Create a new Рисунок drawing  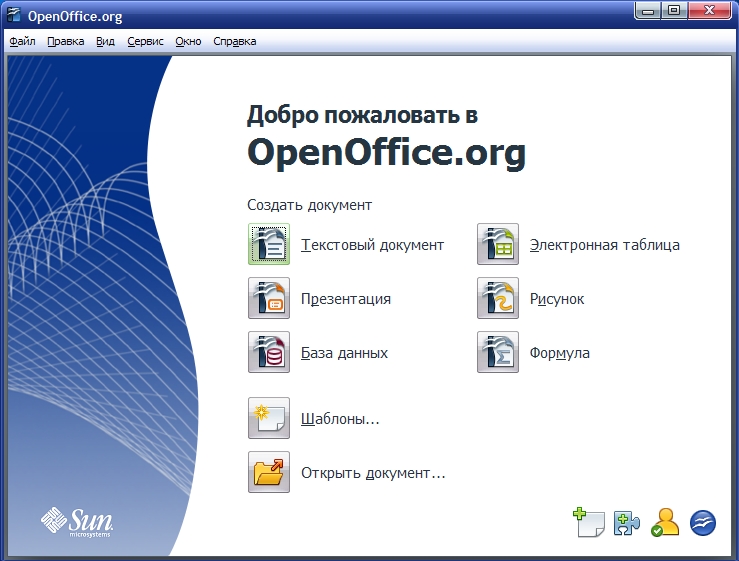pos(498,299)
